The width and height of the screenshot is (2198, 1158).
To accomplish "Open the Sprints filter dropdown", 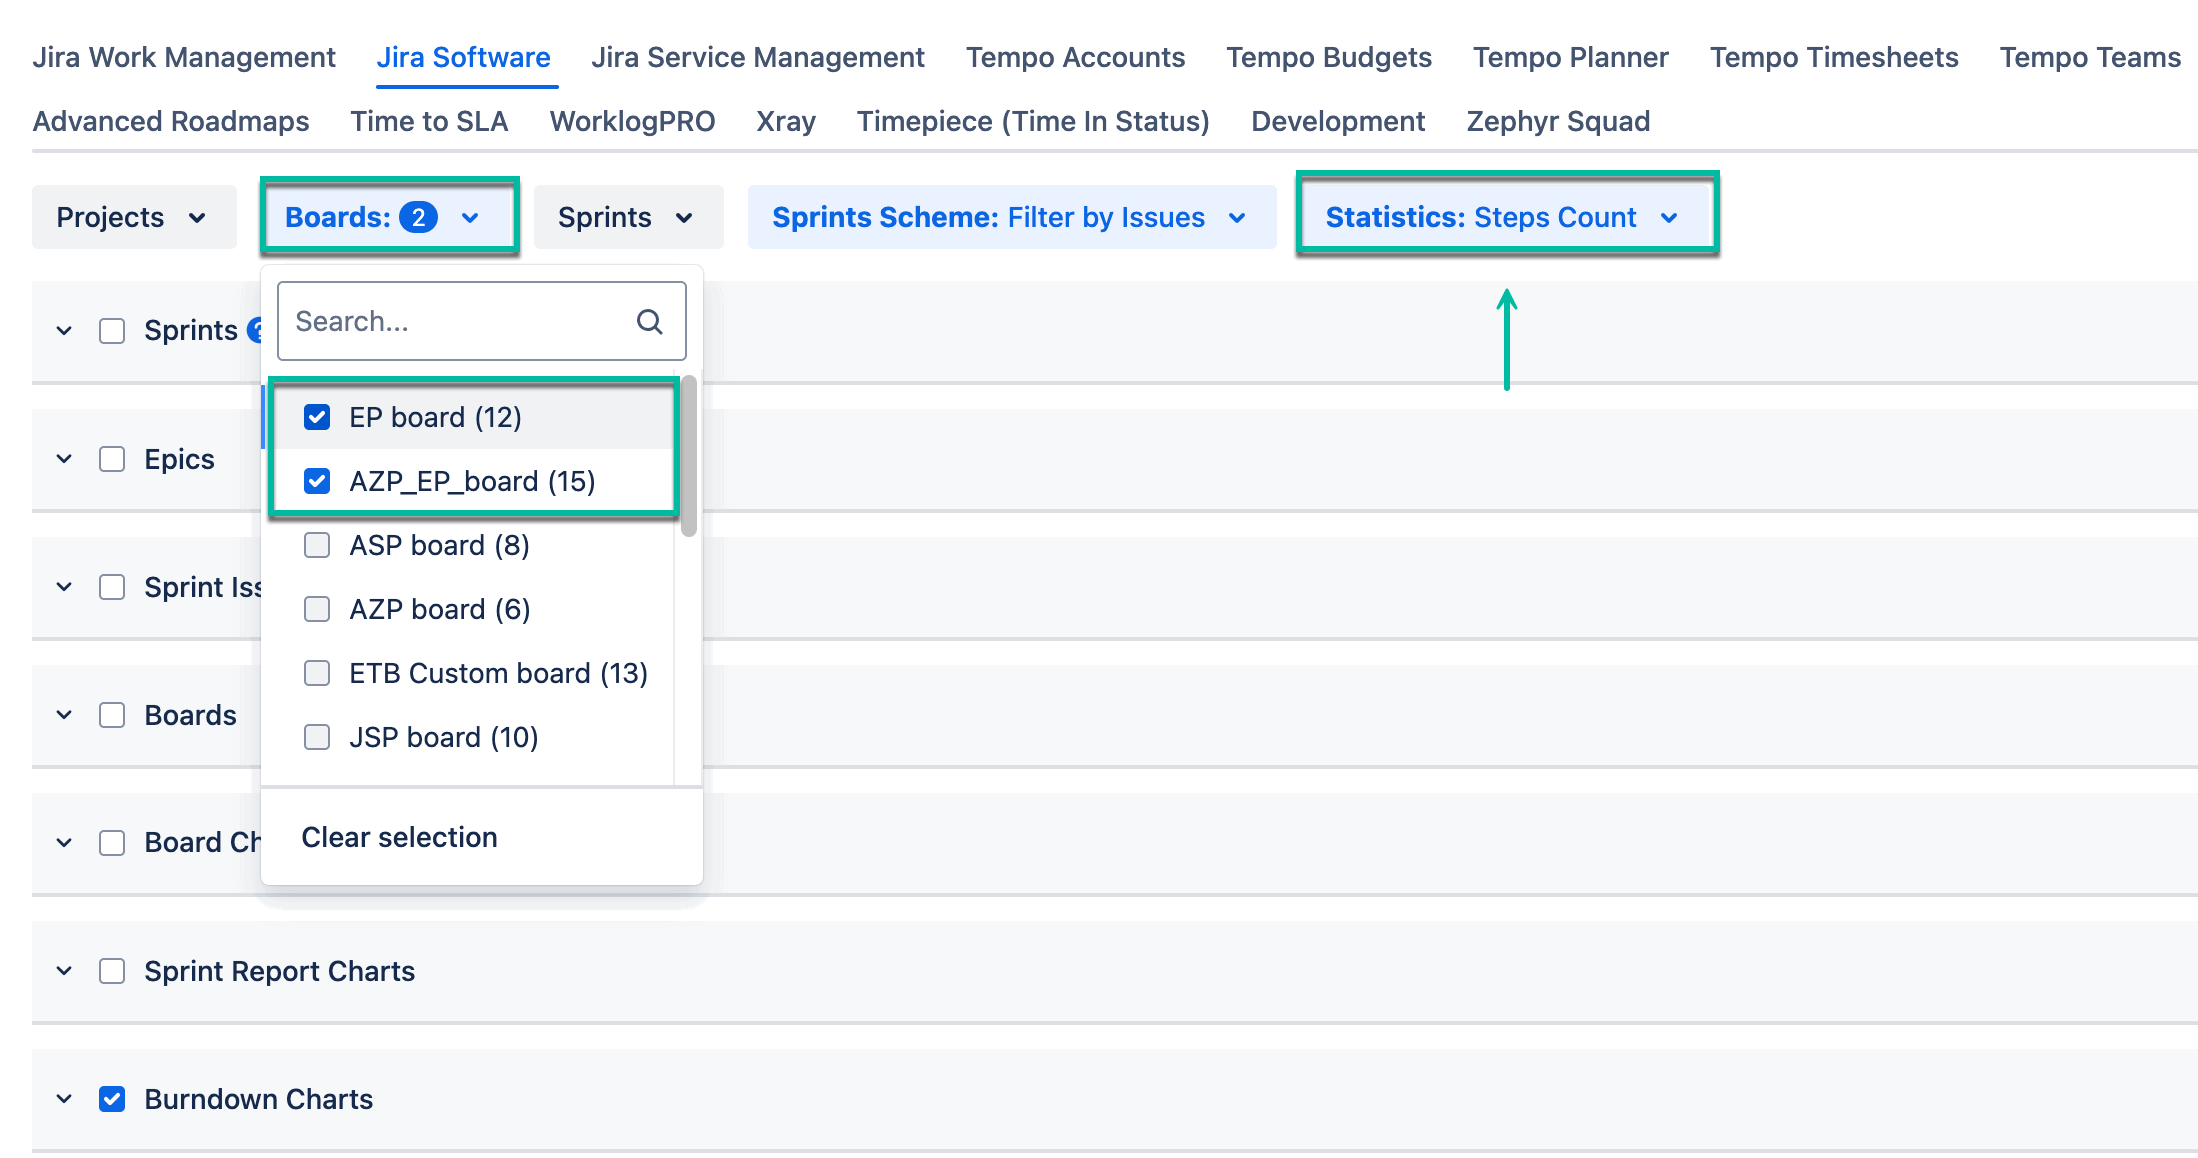I will click(627, 217).
